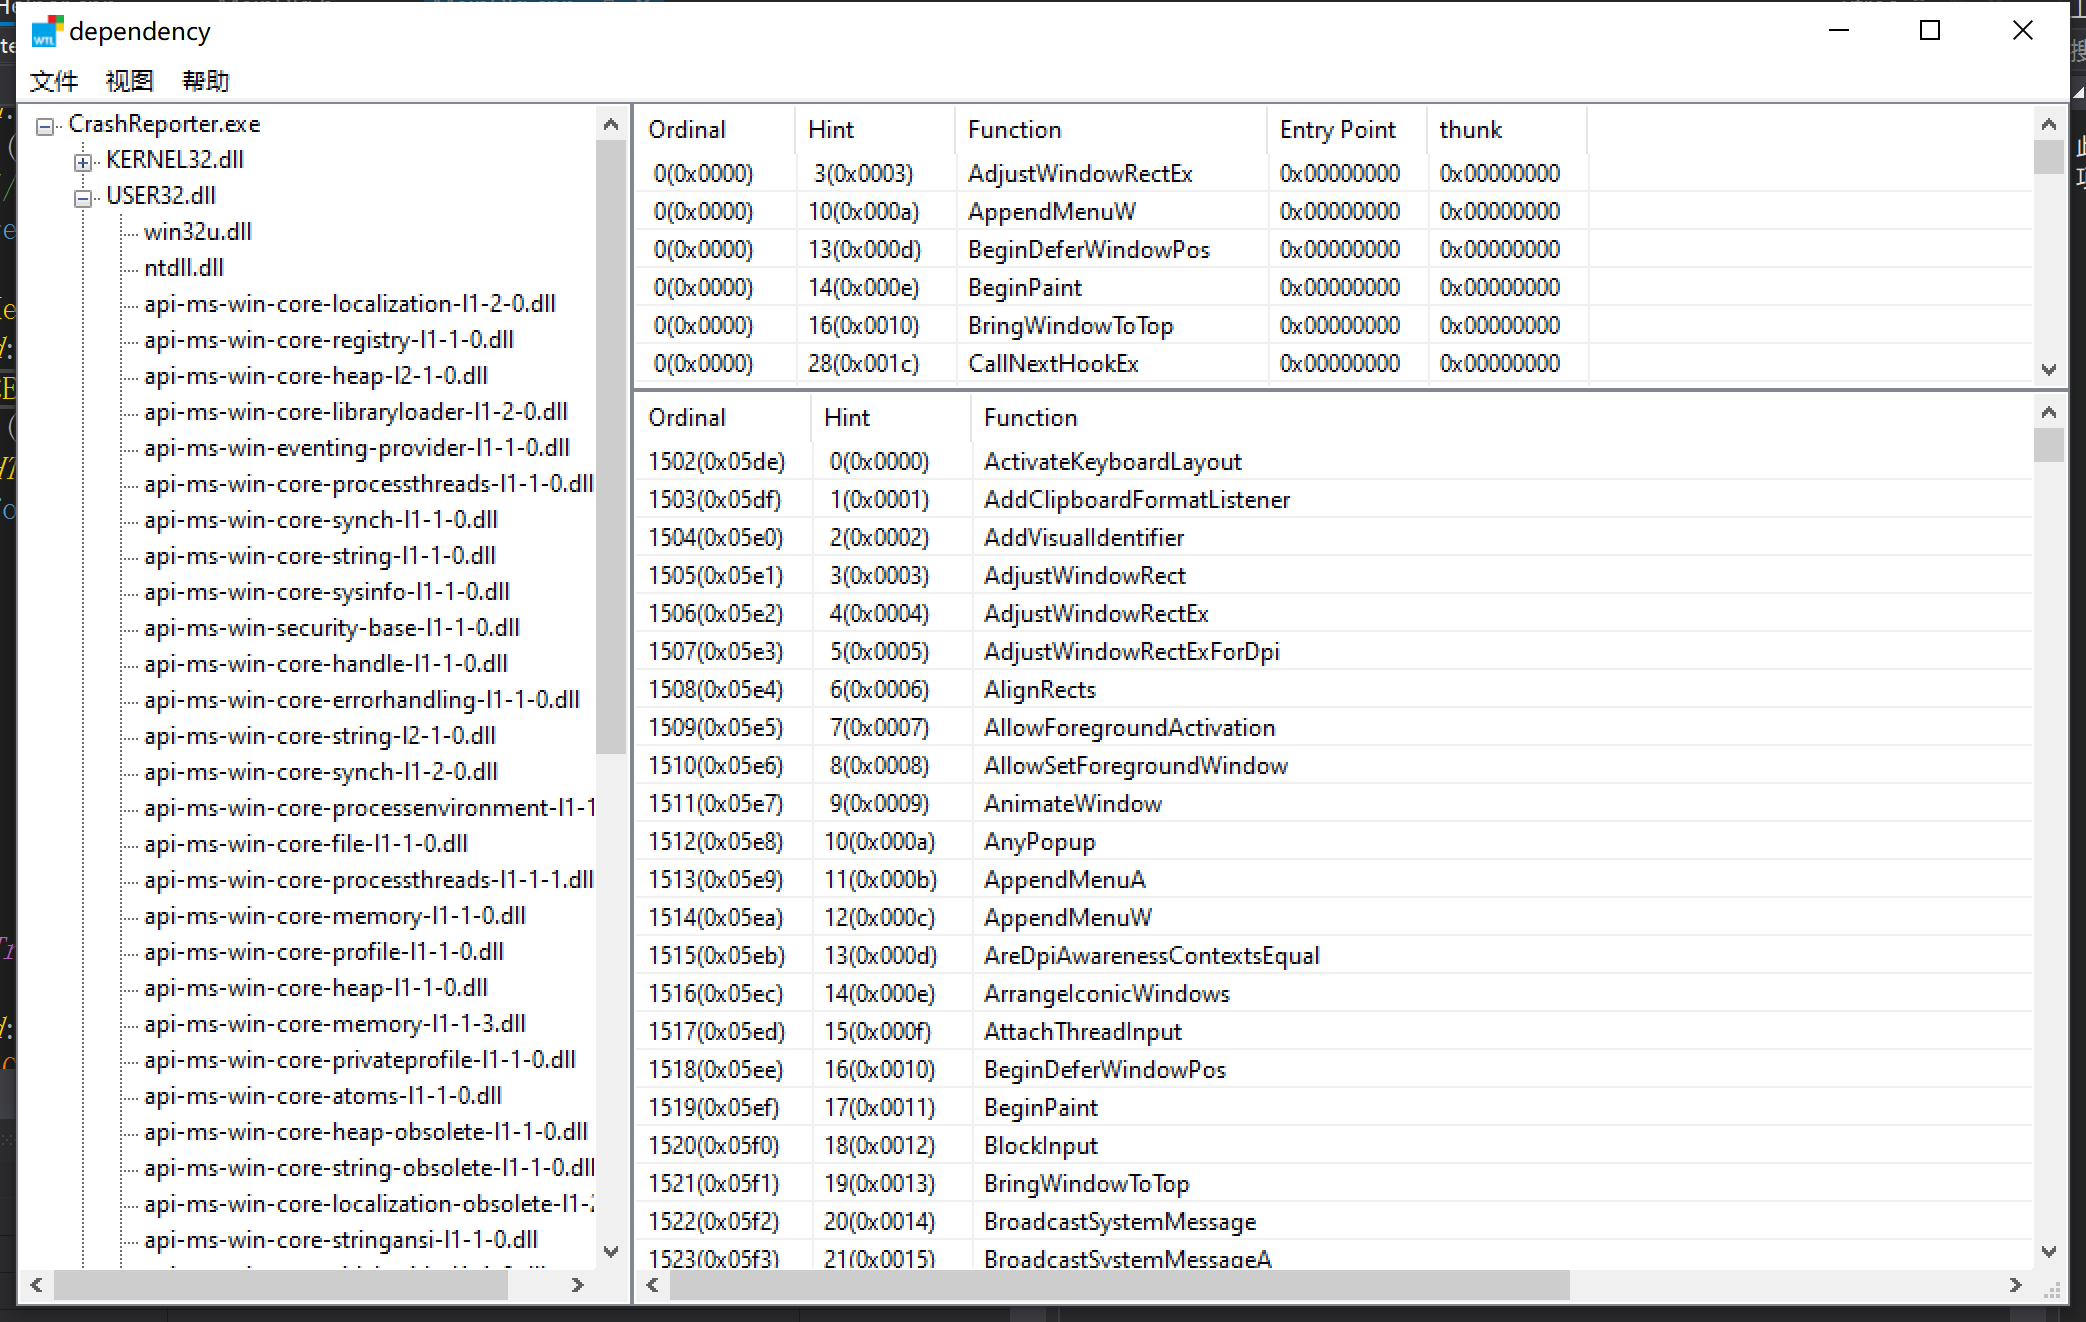The height and width of the screenshot is (1322, 2086).
Task: Select api-ms-win-core-heap-l2-1-0.dll tree item
Action: click(x=315, y=376)
